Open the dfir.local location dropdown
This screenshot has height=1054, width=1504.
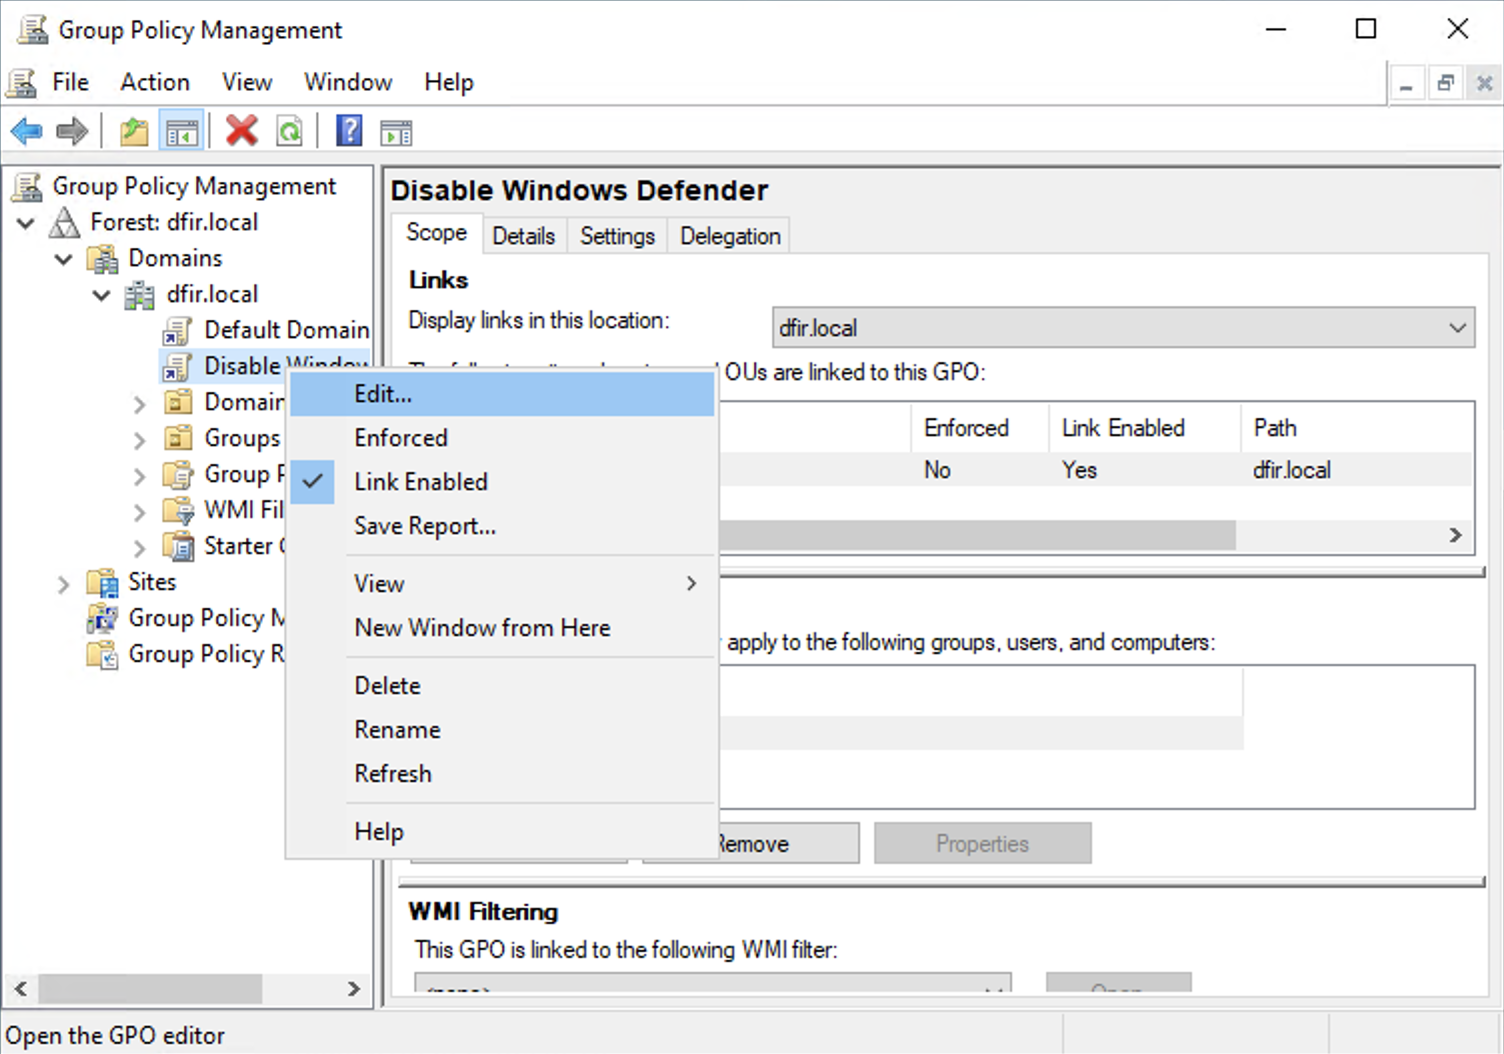(x=1122, y=328)
